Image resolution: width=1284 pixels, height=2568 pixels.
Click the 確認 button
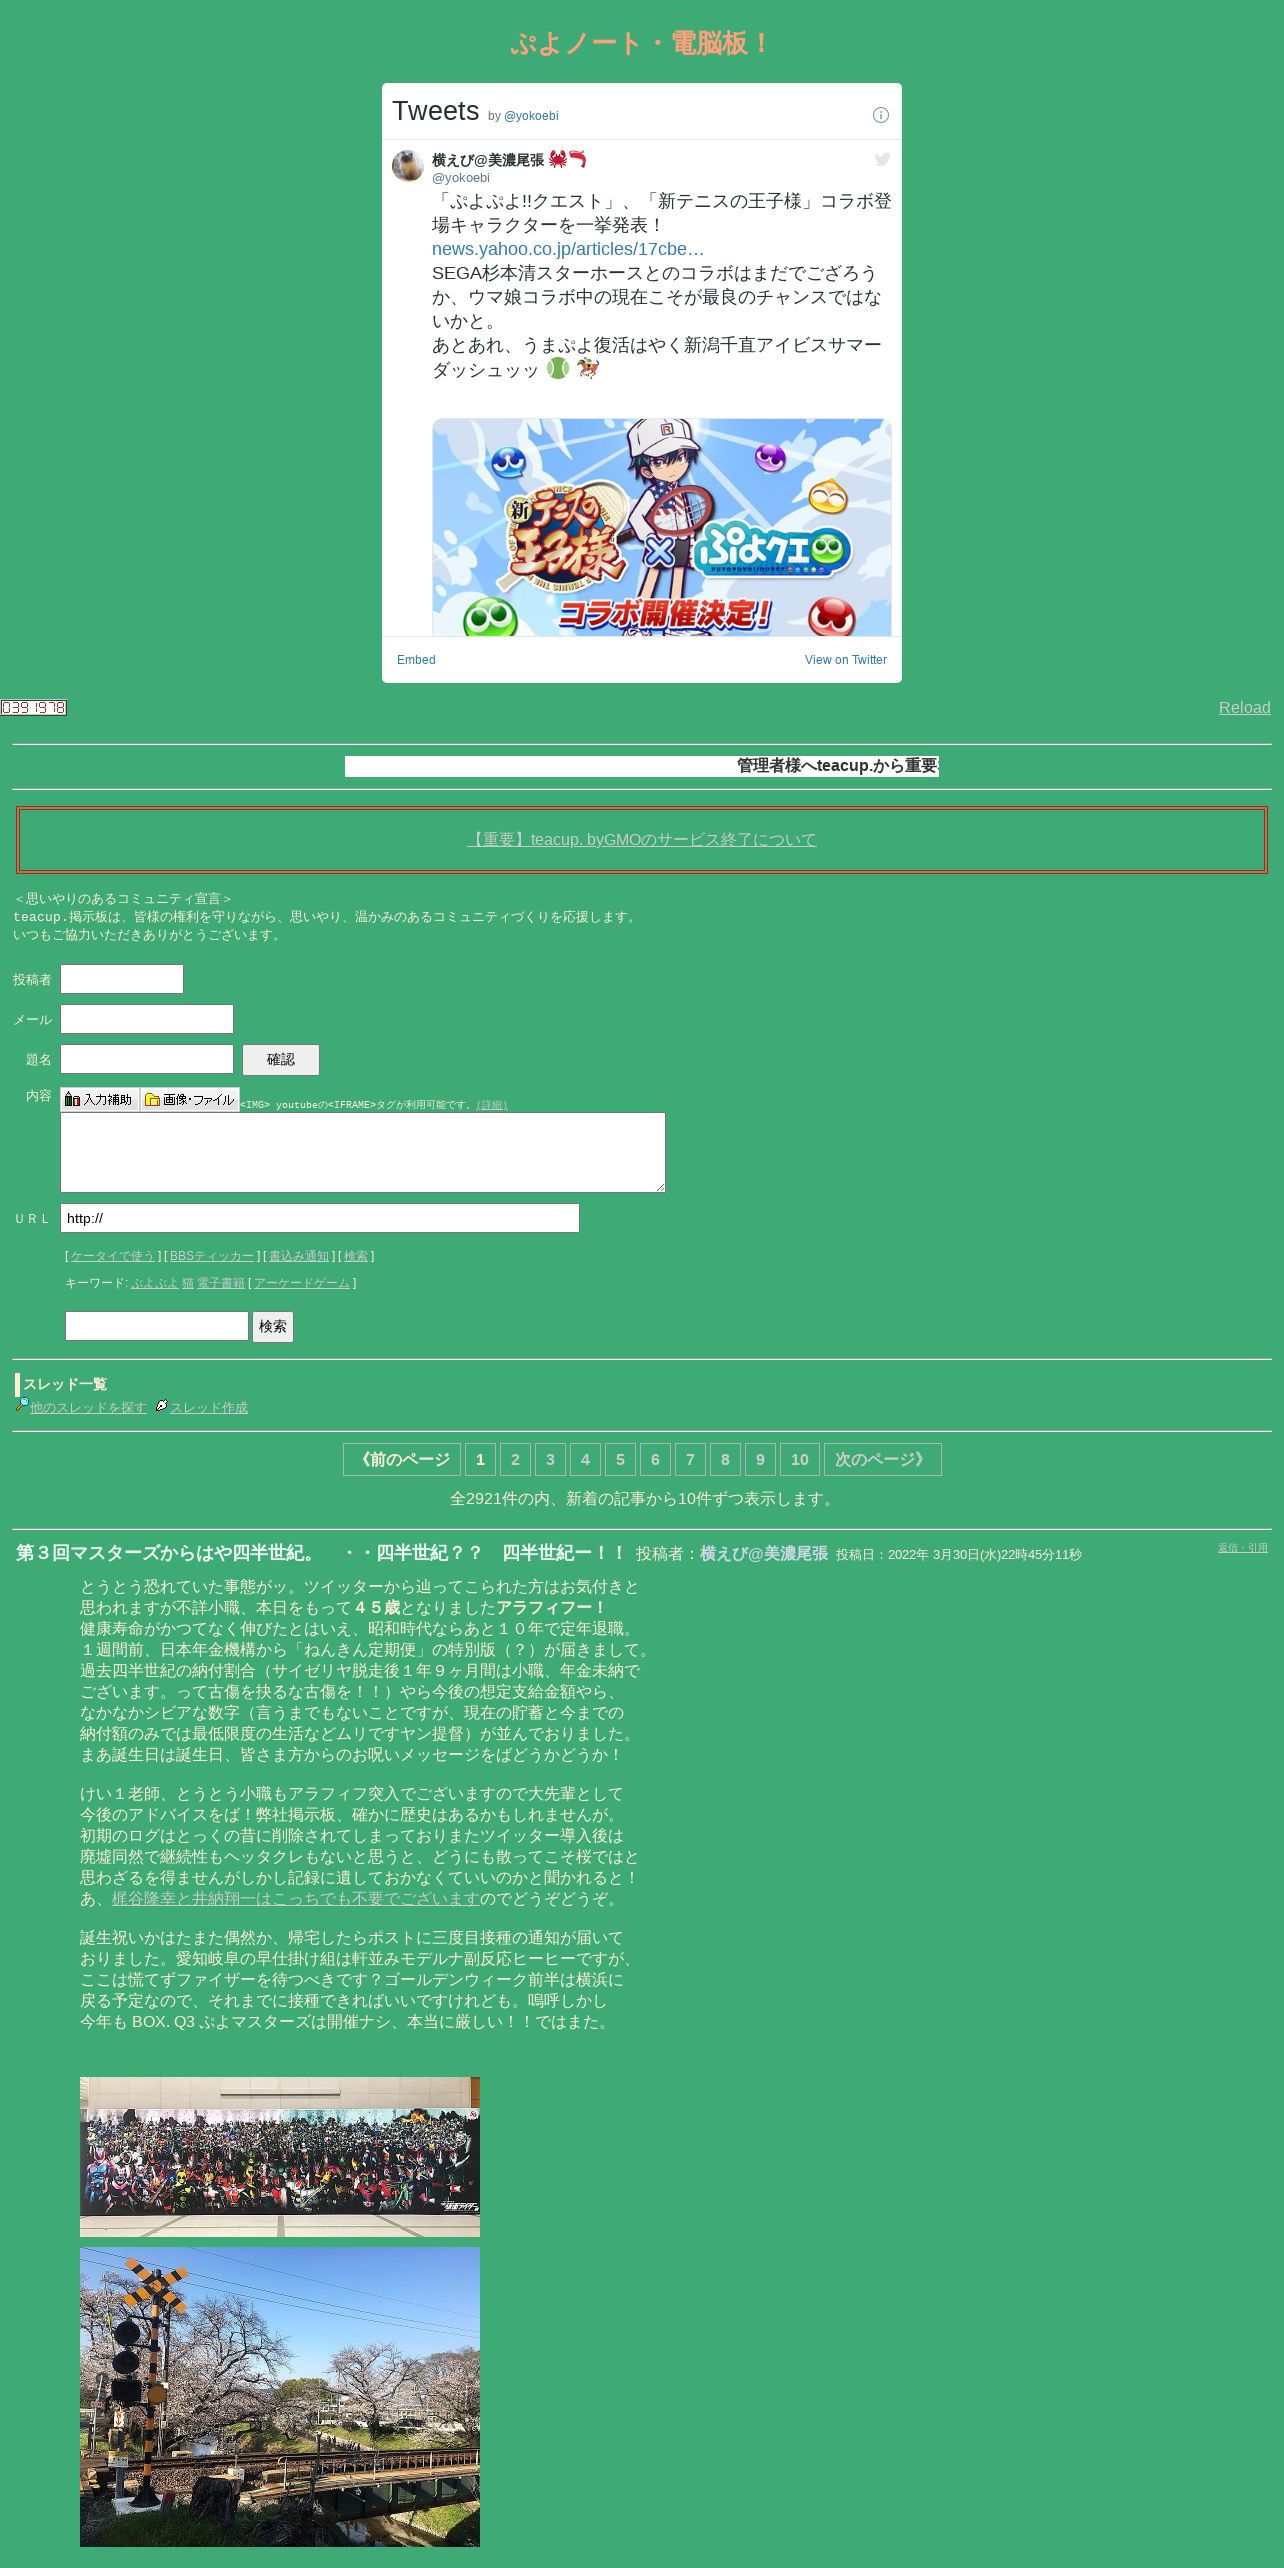281,1060
